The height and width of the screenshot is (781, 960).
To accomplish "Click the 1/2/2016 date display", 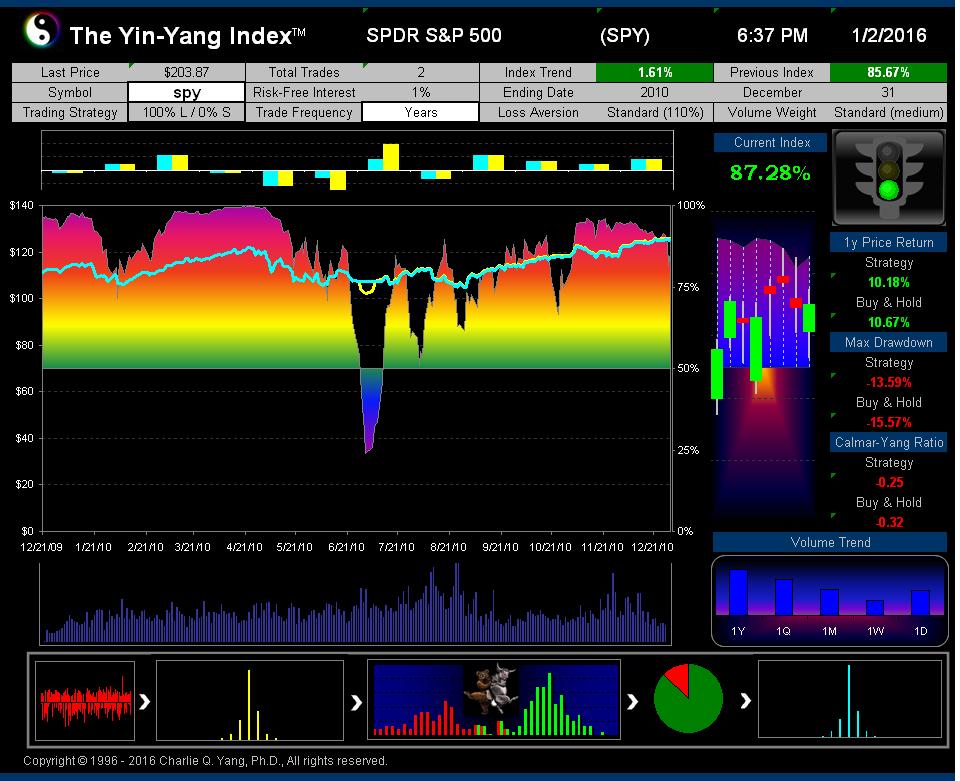I will (x=889, y=36).
